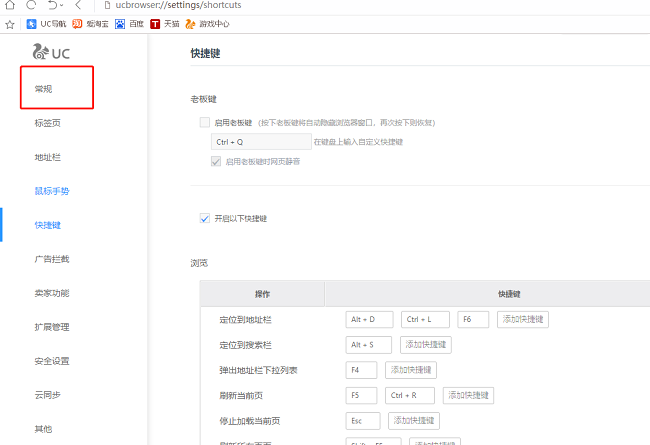Click the 快捷键 column header in the table
The height and width of the screenshot is (445, 650).
[x=509, y=294]
